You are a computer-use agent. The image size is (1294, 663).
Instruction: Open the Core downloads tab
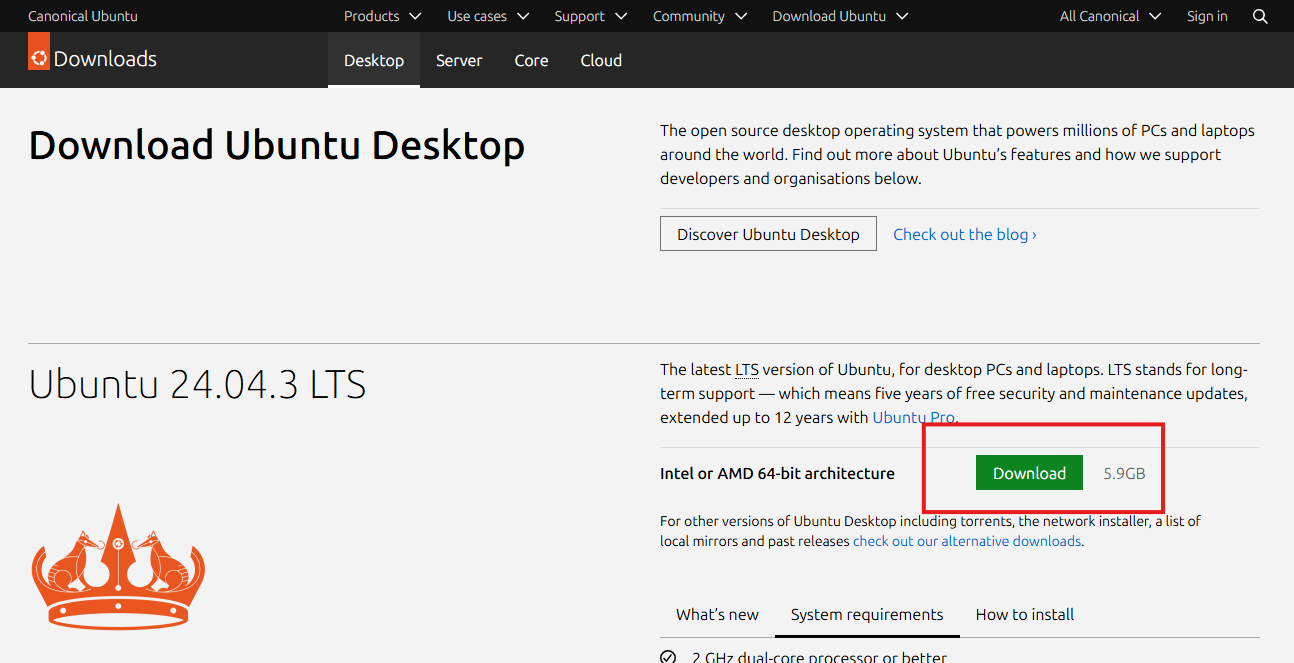(531, 60)
